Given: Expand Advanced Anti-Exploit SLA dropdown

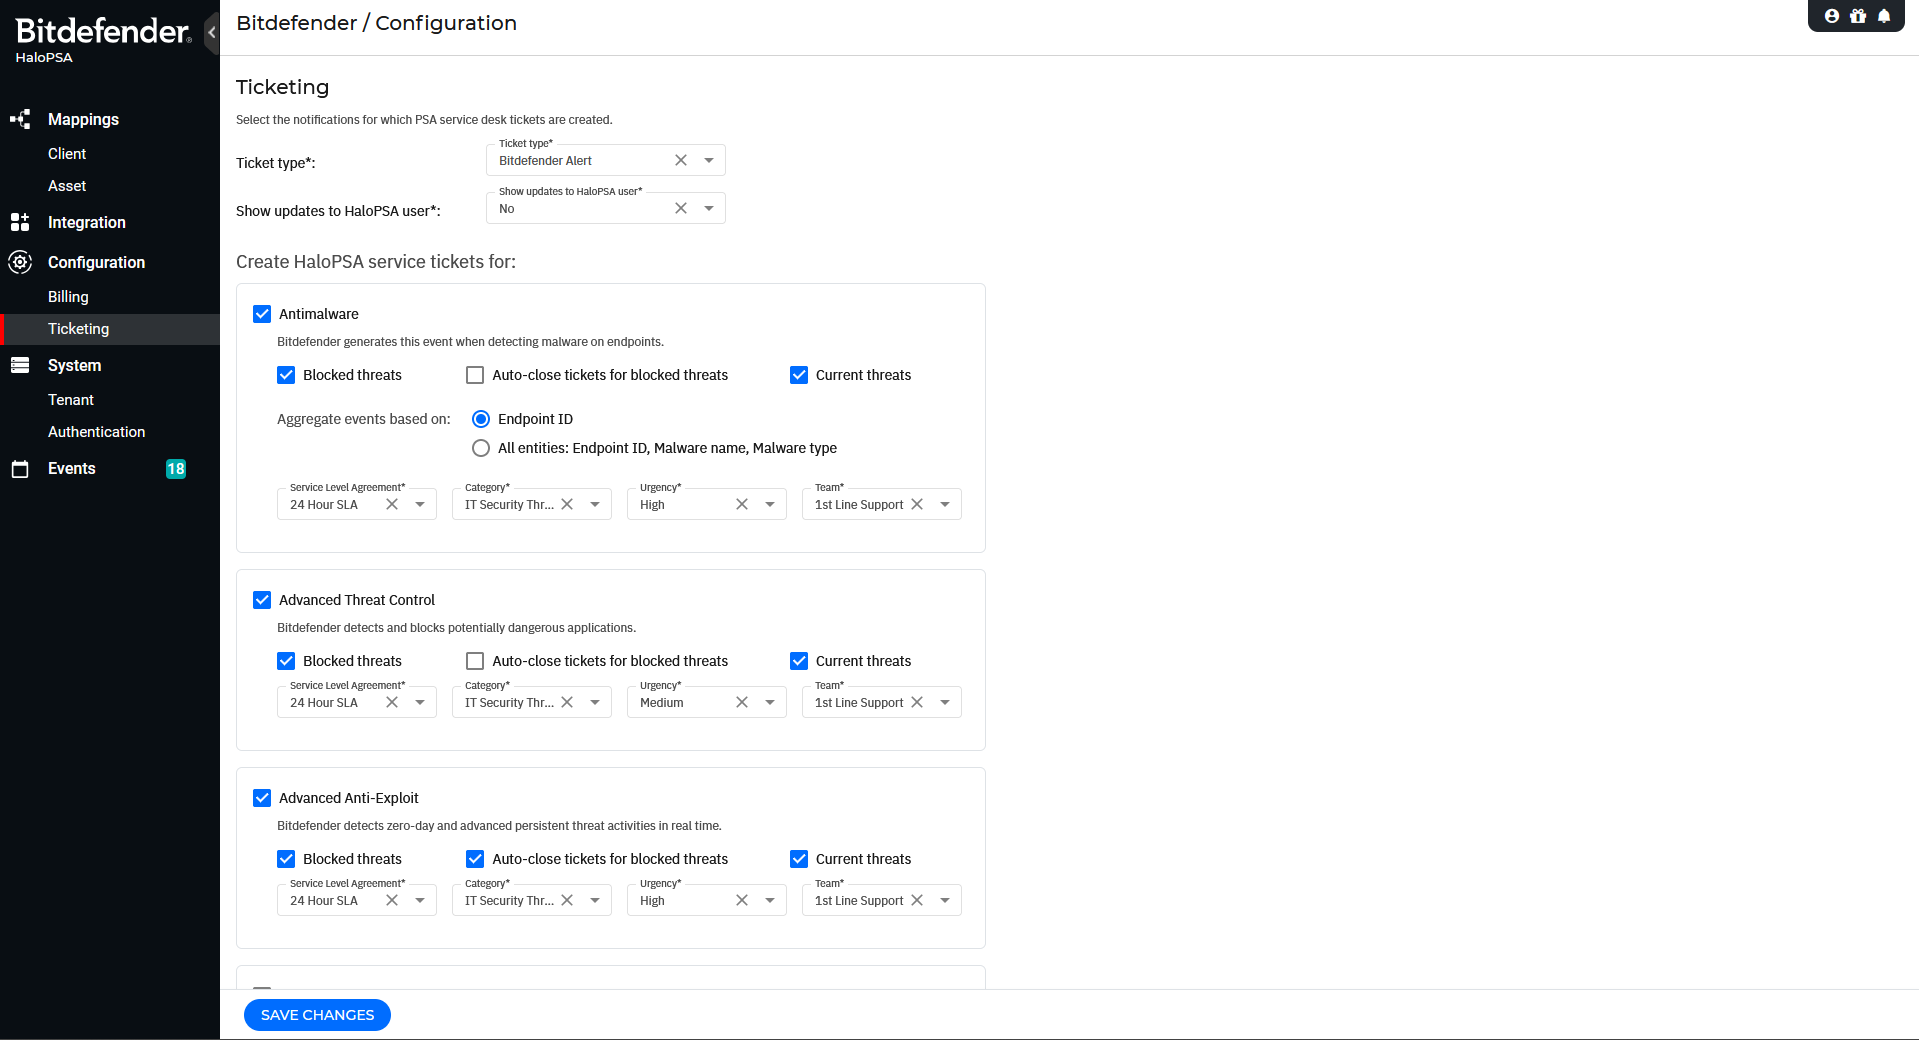Looking at the screenshot, I should click(420, 900).
